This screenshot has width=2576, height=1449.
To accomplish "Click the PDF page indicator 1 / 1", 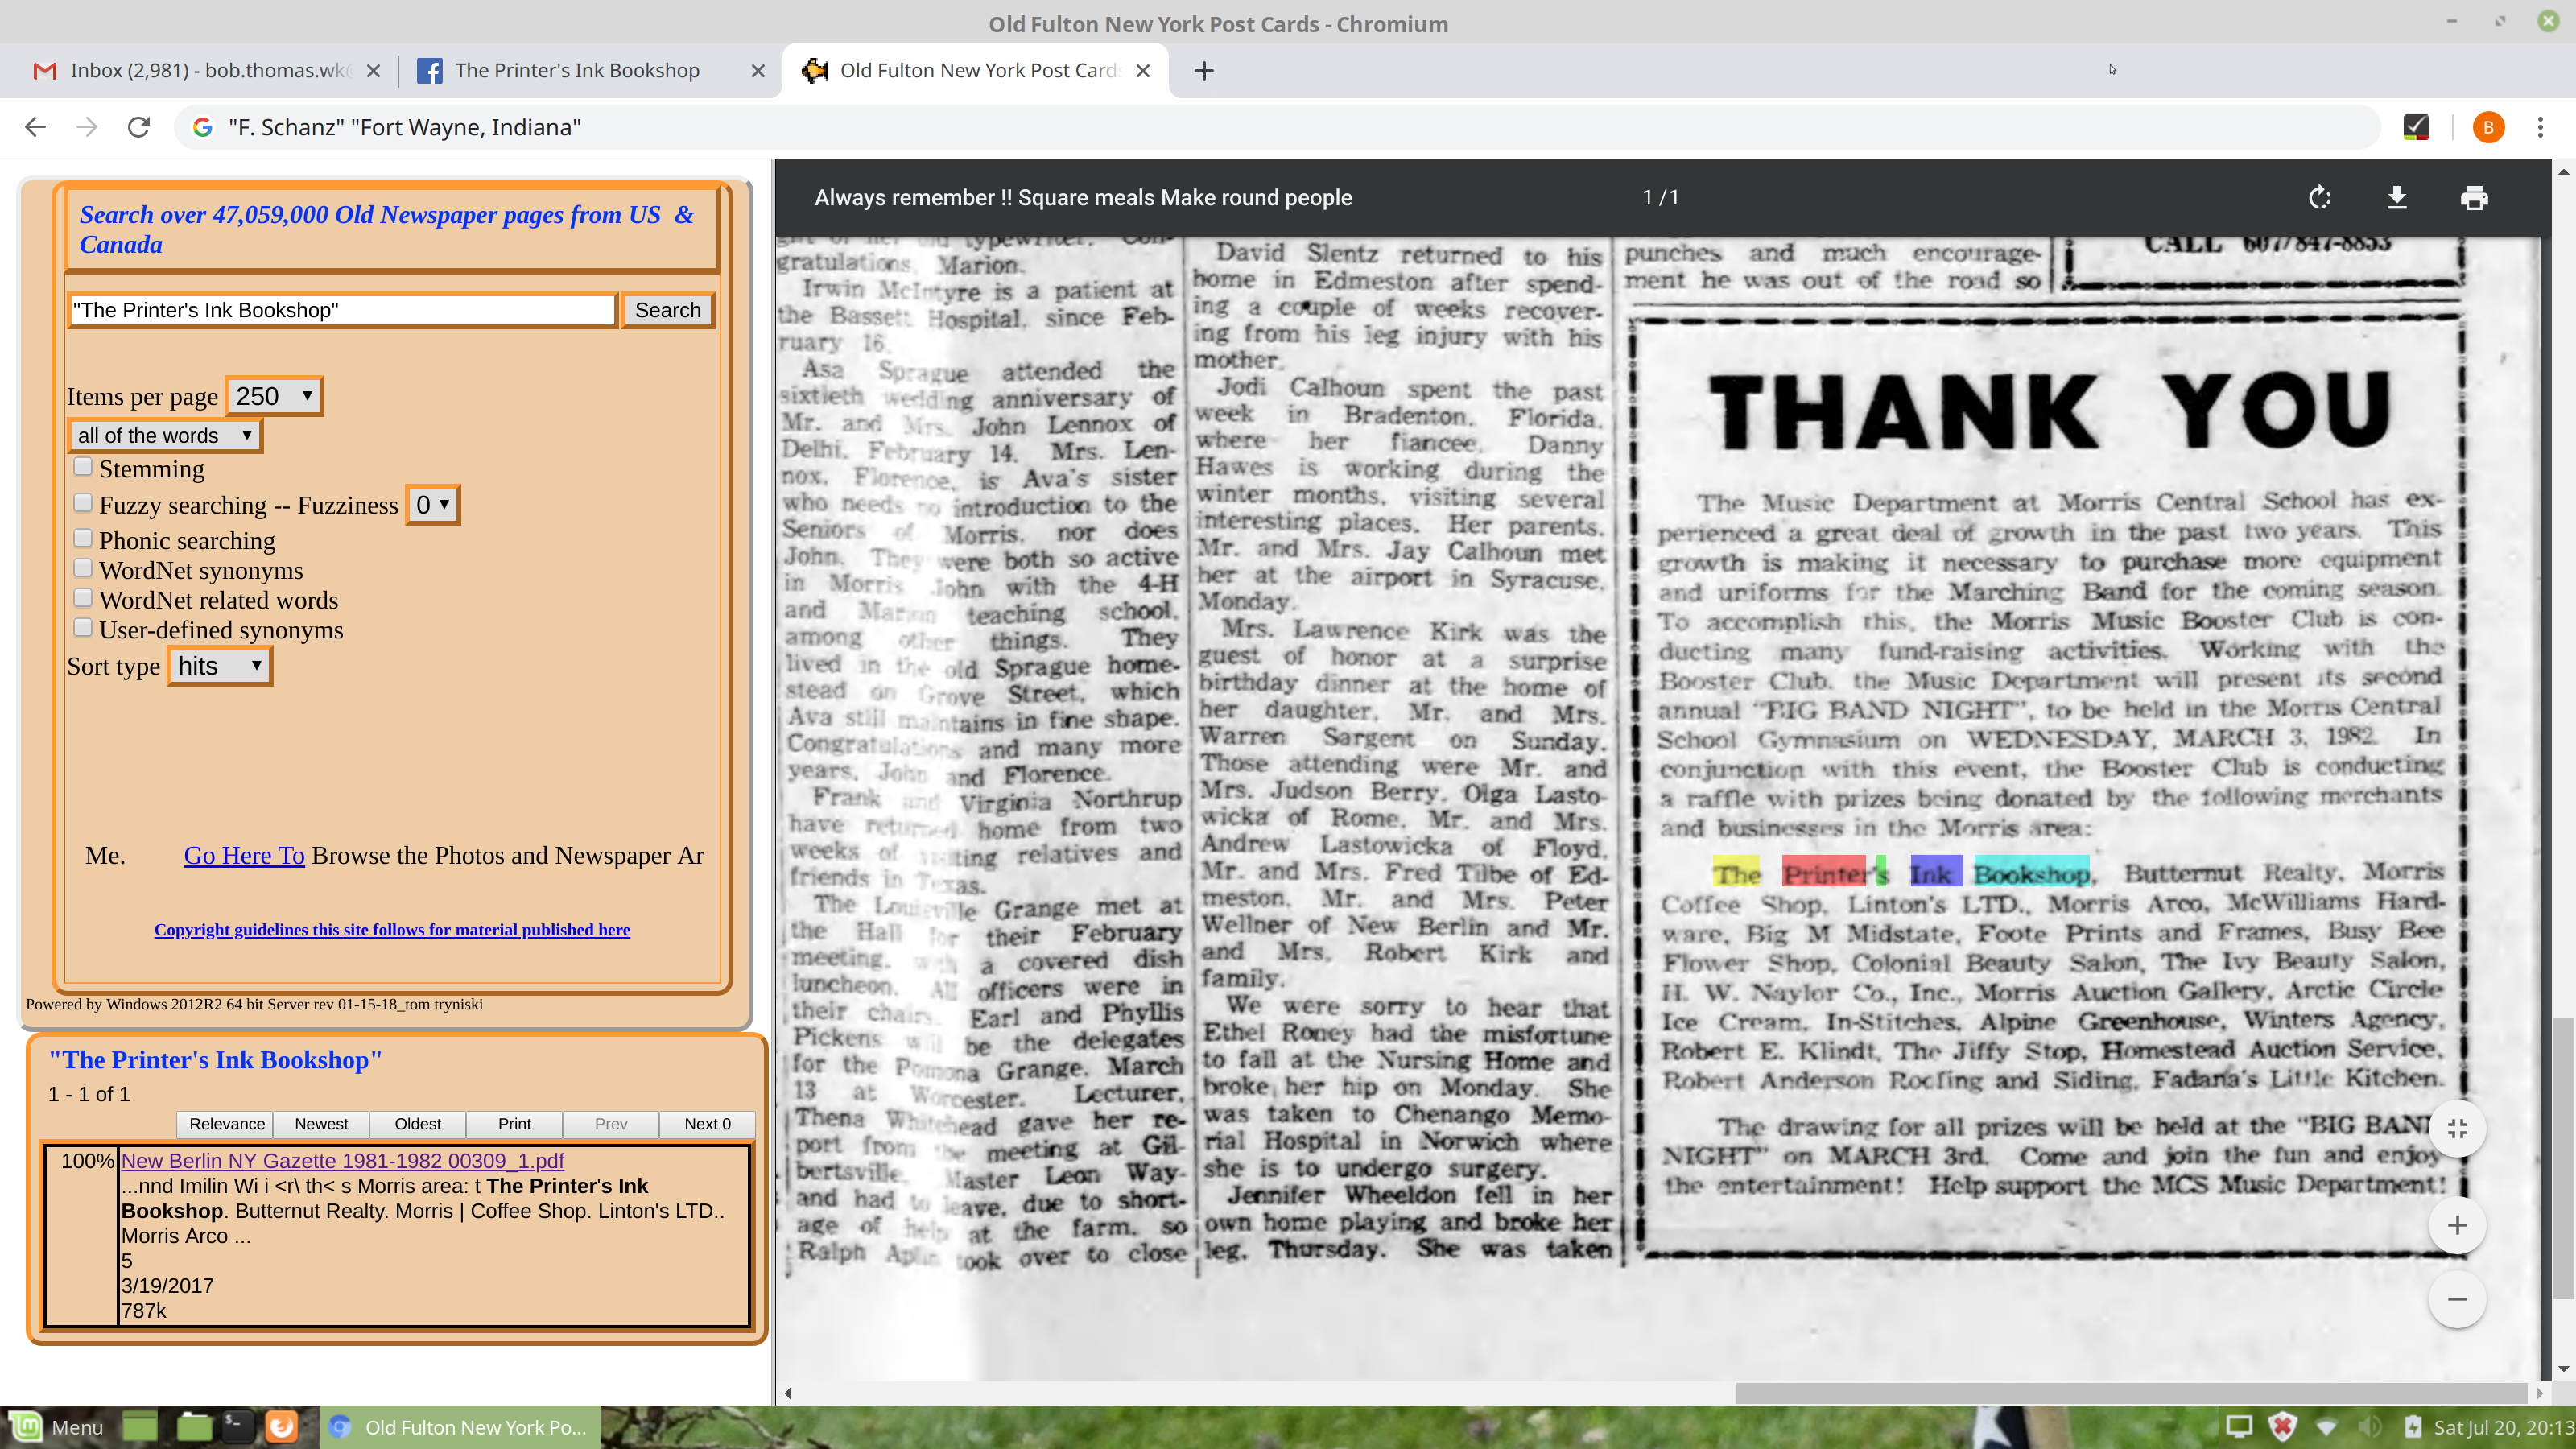I will 1661,198.
